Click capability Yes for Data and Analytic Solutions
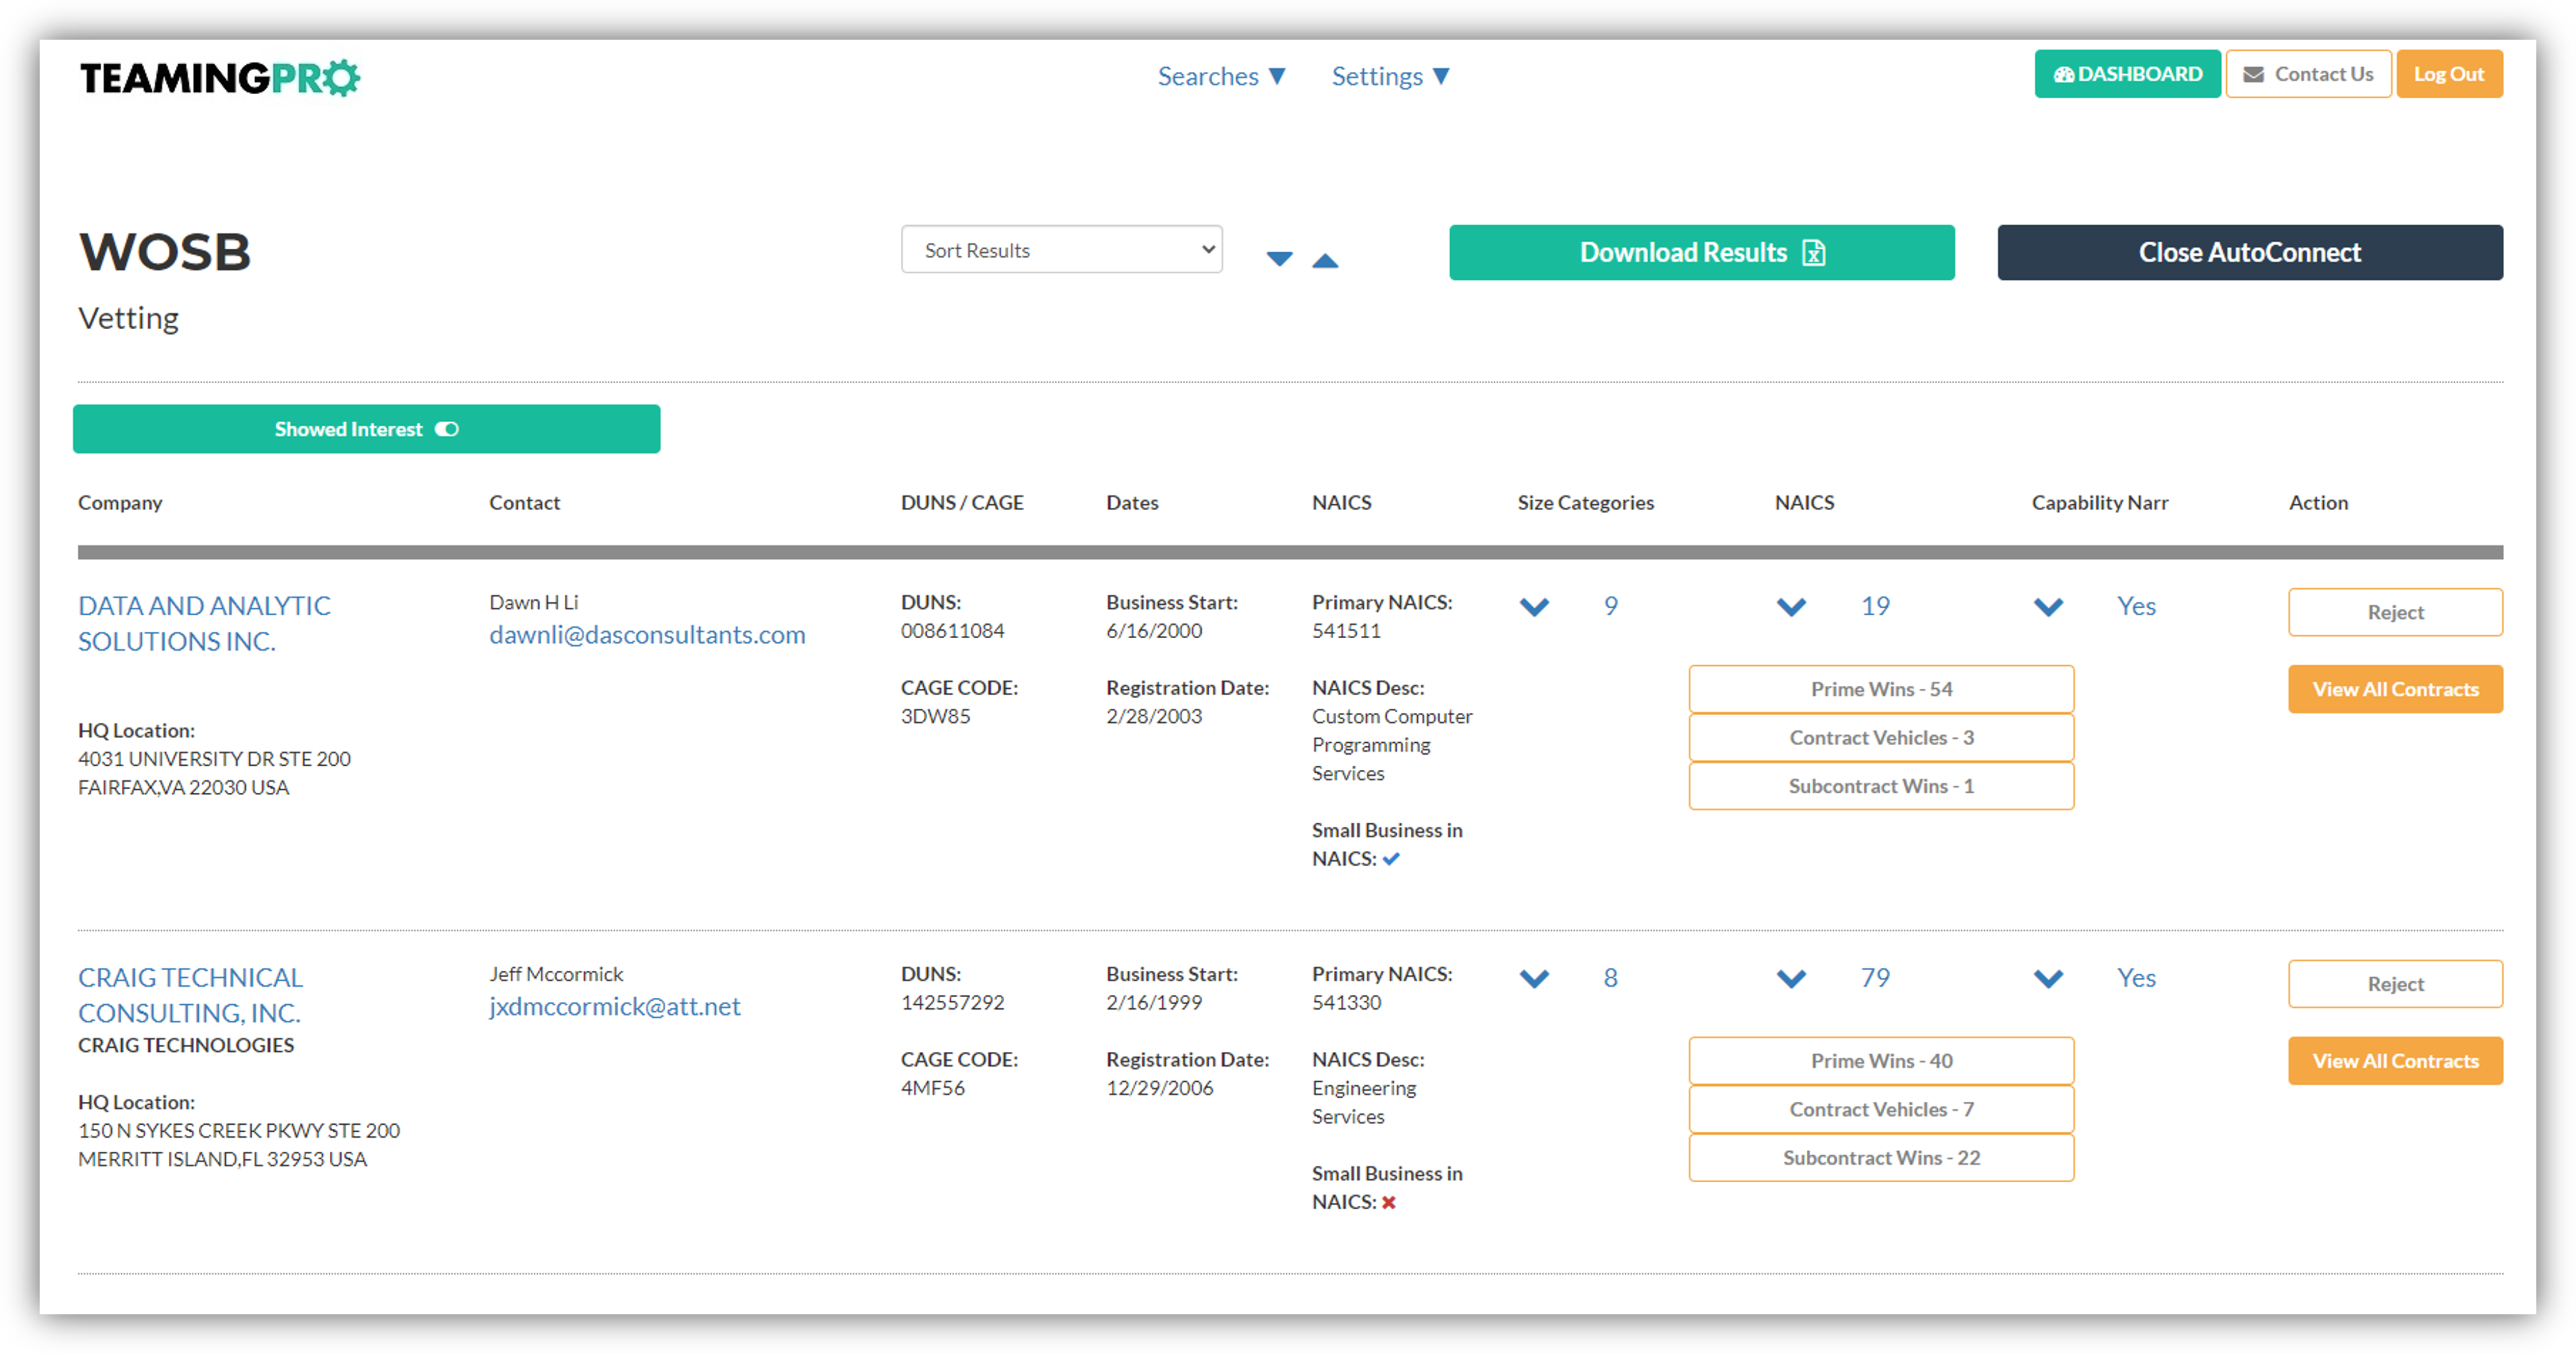 2136,606
